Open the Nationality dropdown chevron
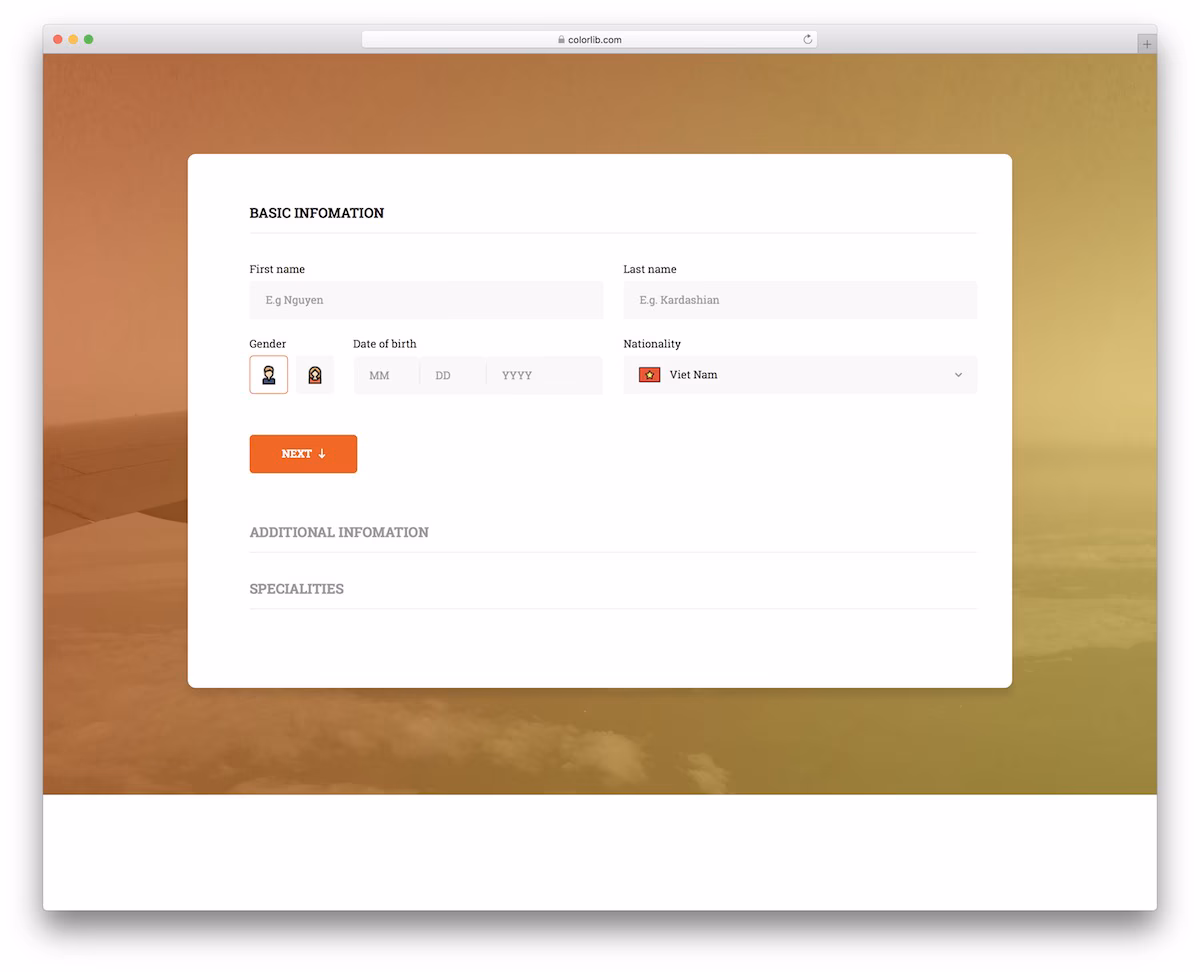This screenshot has height=972, width=1200. (958, 375)
